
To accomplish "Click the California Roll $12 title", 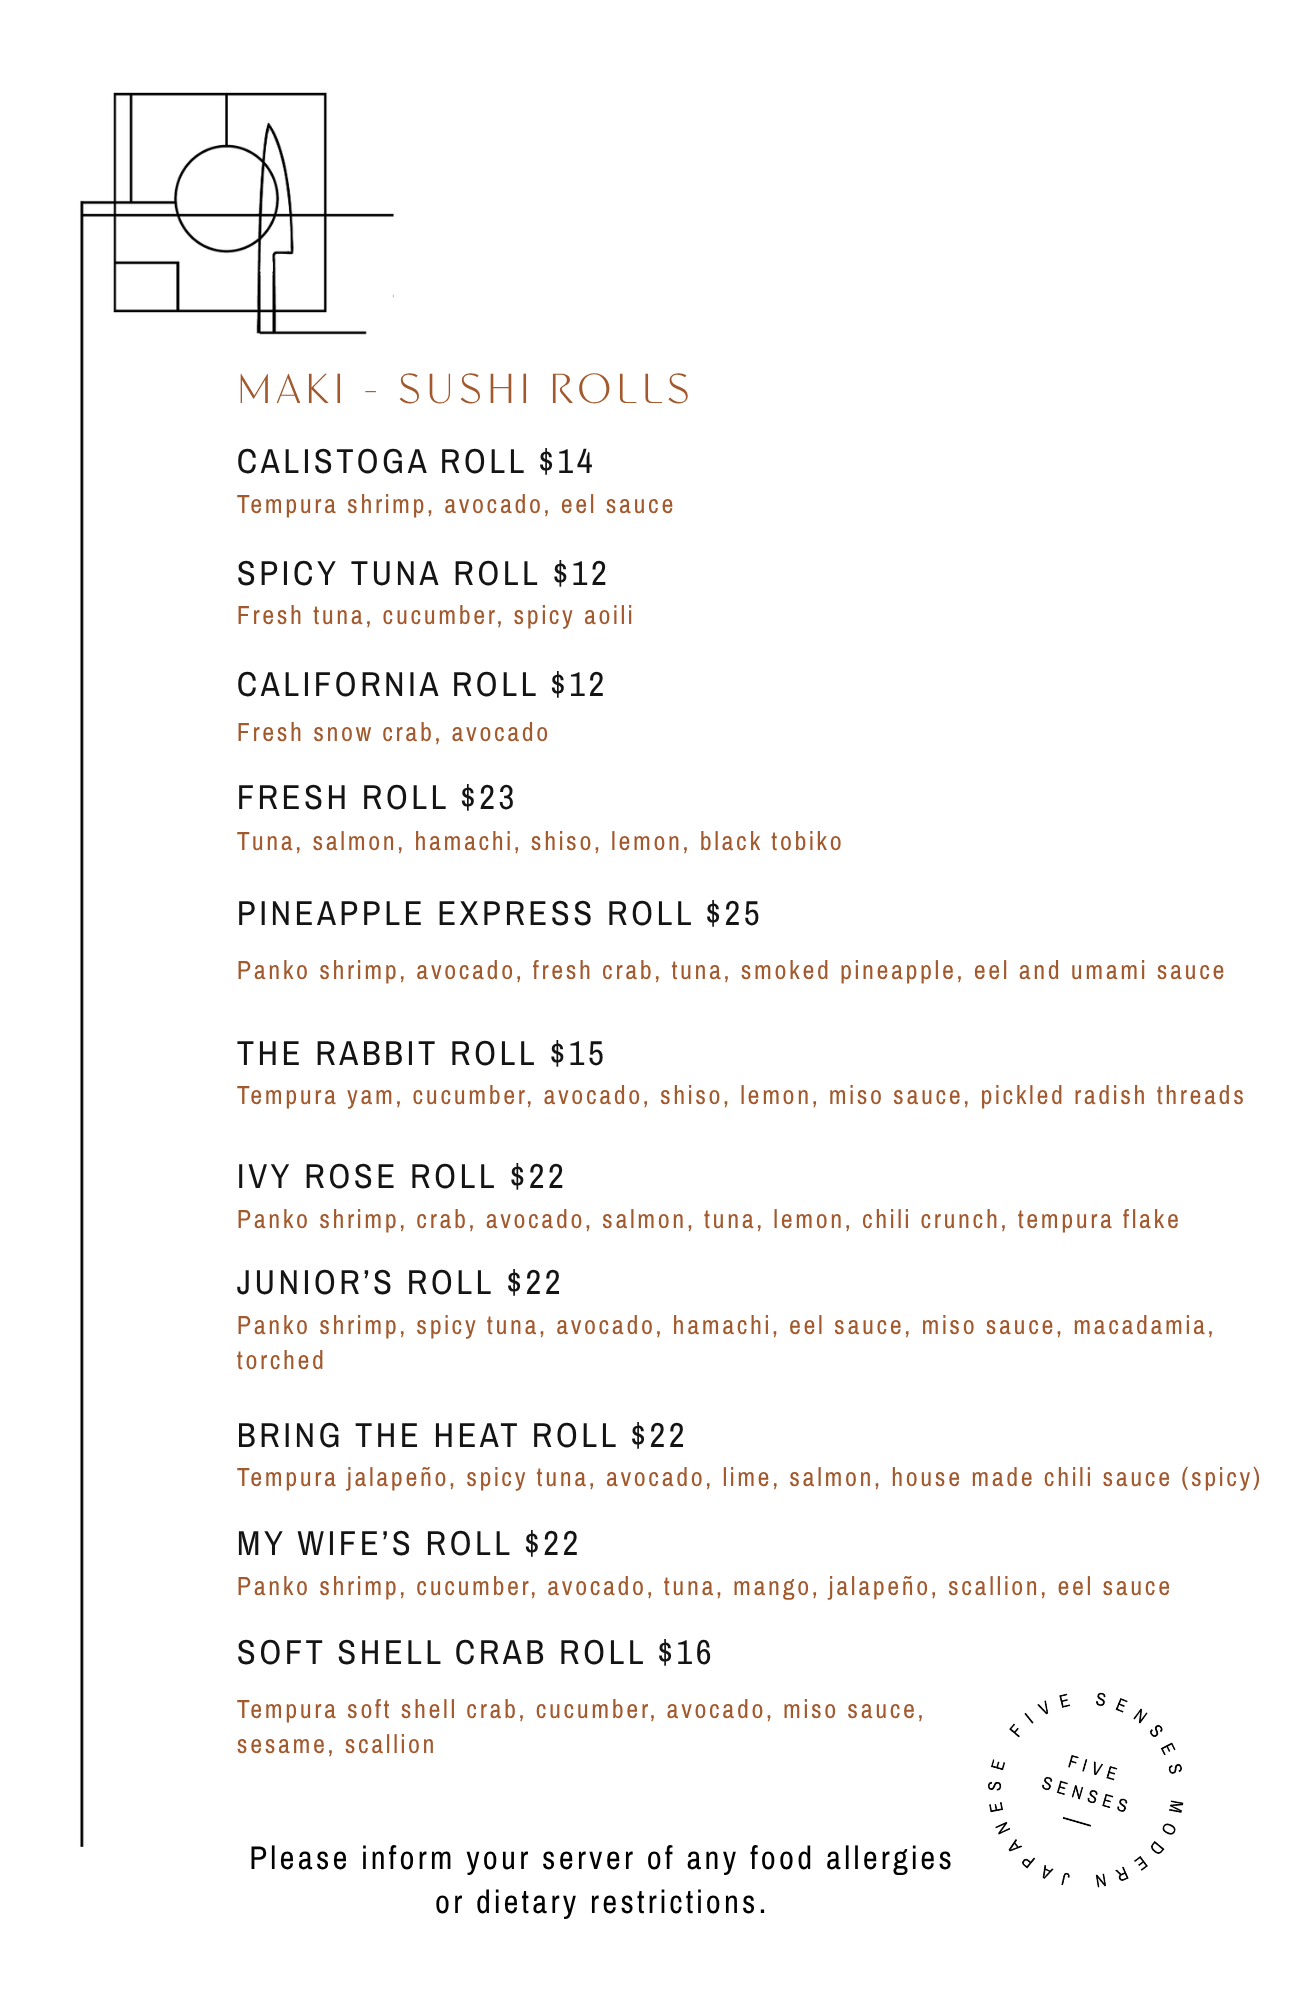I will (x=421, y=685).
